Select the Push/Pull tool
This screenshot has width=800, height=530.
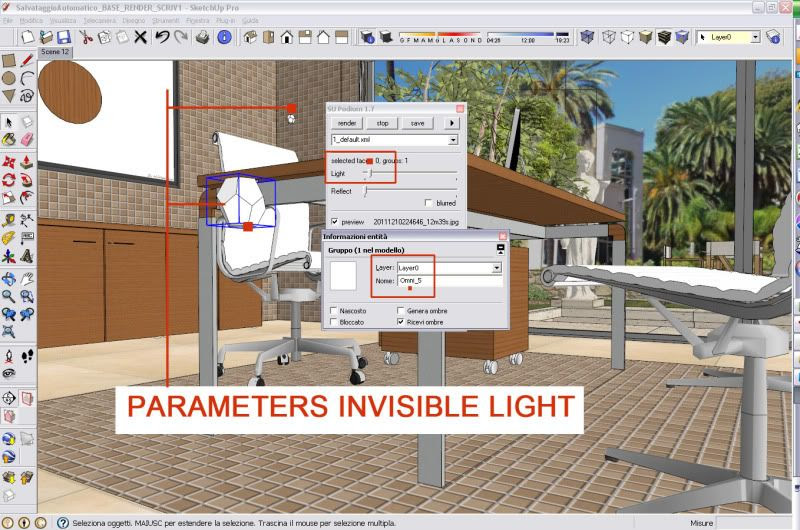[27, 162]
